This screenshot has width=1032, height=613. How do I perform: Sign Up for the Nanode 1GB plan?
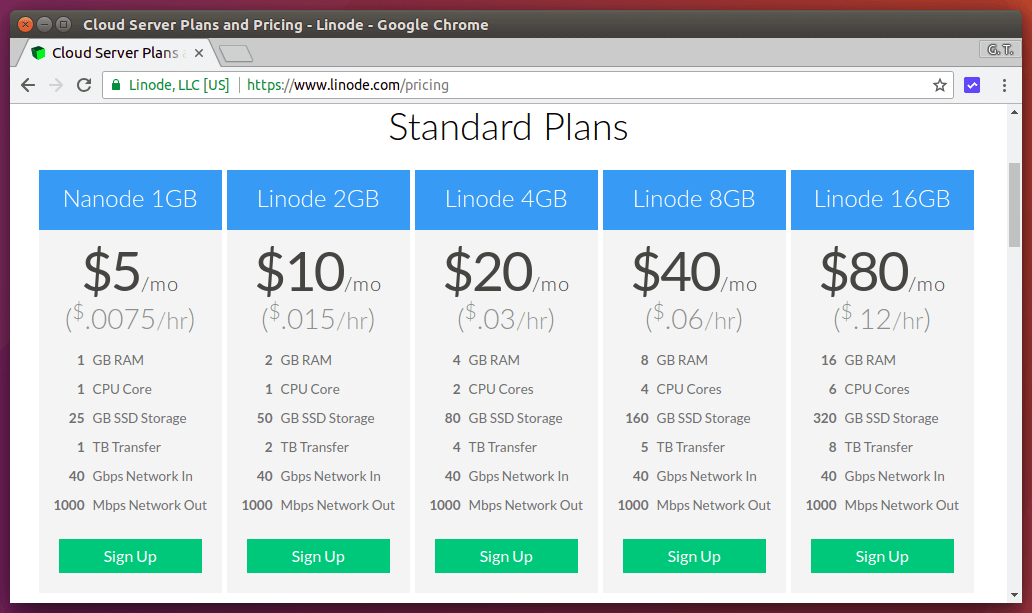[130, 556]
